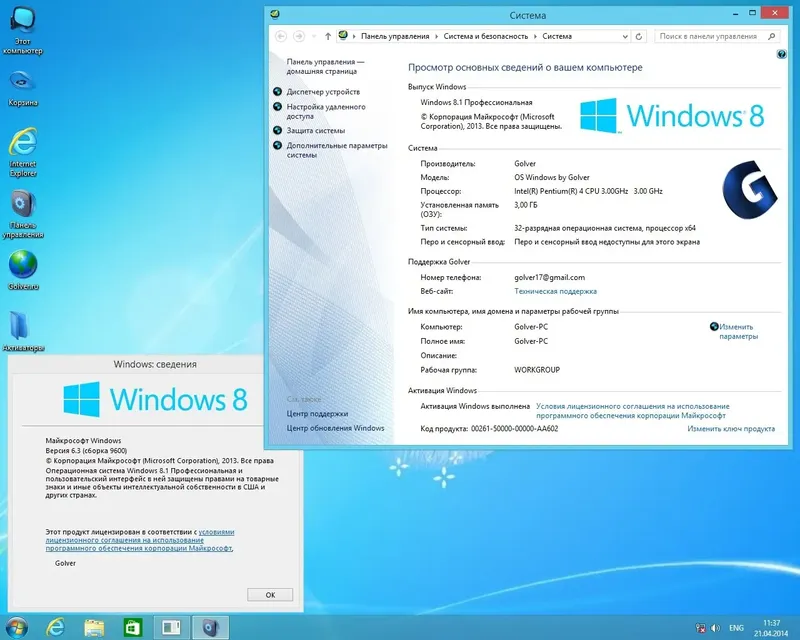800x640 pixels.
Task: Click the Start button
Action: click(17, 625)
